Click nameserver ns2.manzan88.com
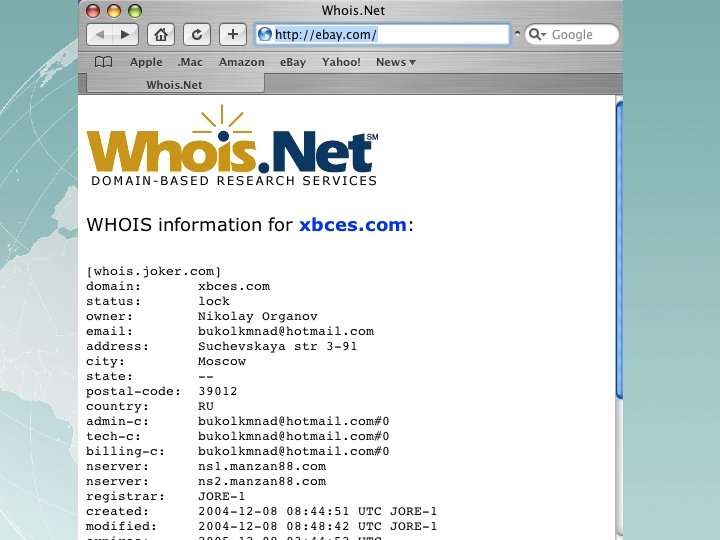Image resolution: width=720 pixels, height=540 pixels. click(262, 481)
